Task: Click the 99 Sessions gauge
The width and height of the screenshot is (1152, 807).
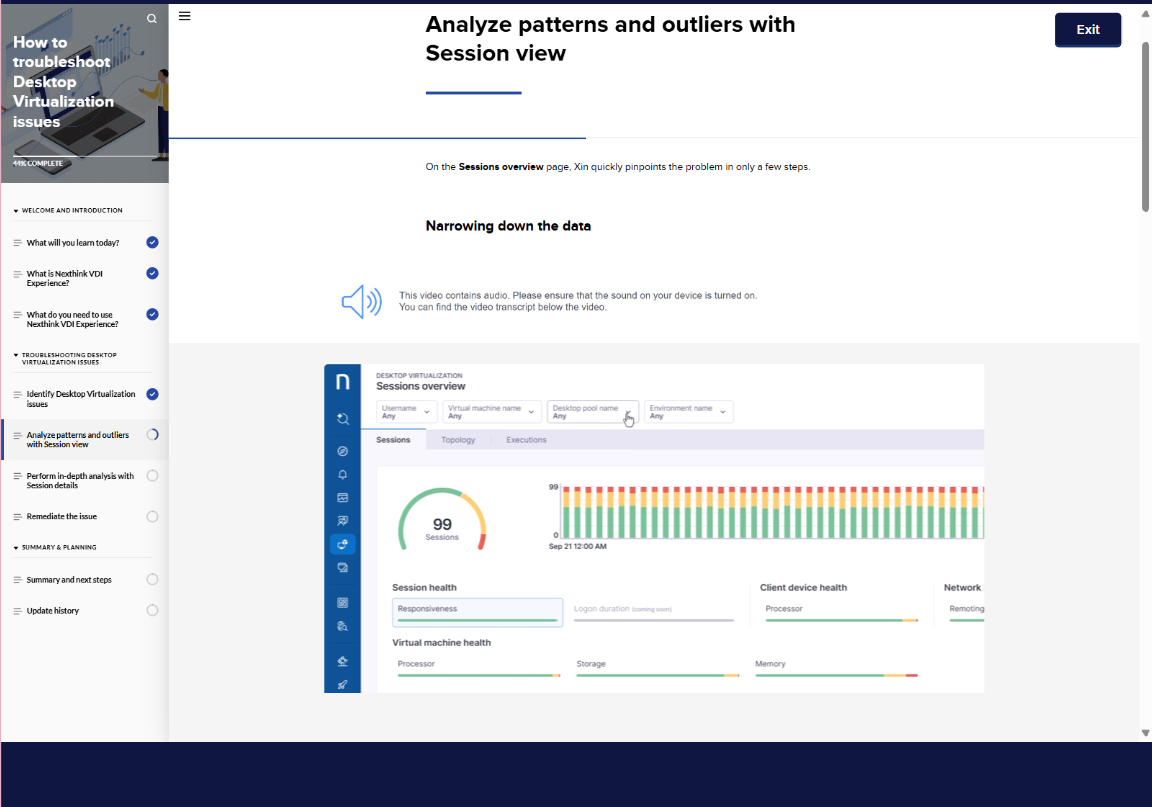Action: [x=442, y=520]
